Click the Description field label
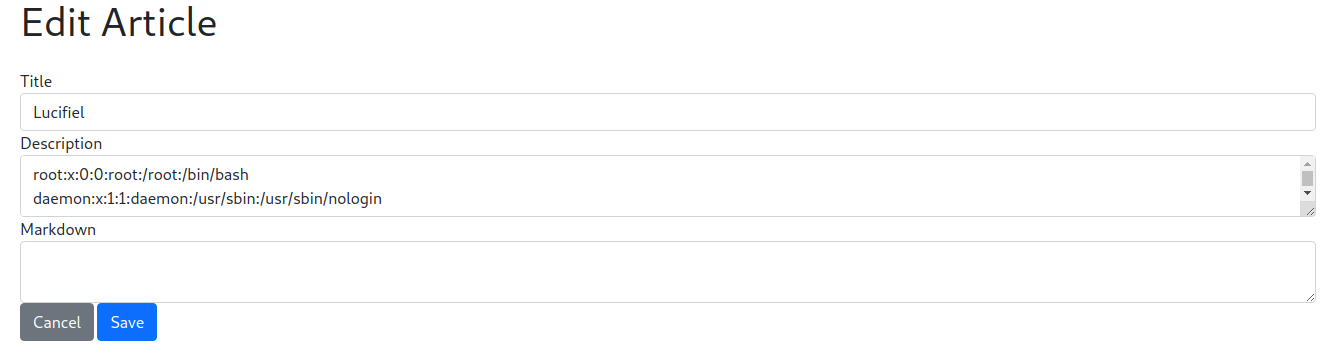Image resolution: width=1328 pixels, height=361 pixels. coord(61,143)
